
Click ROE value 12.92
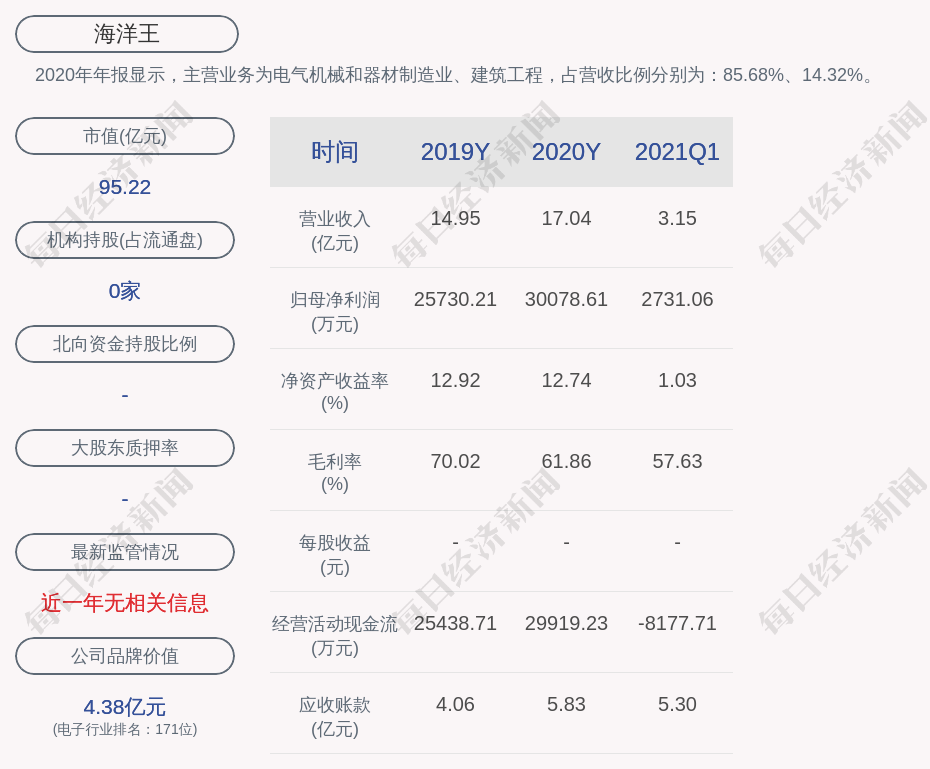455,380
